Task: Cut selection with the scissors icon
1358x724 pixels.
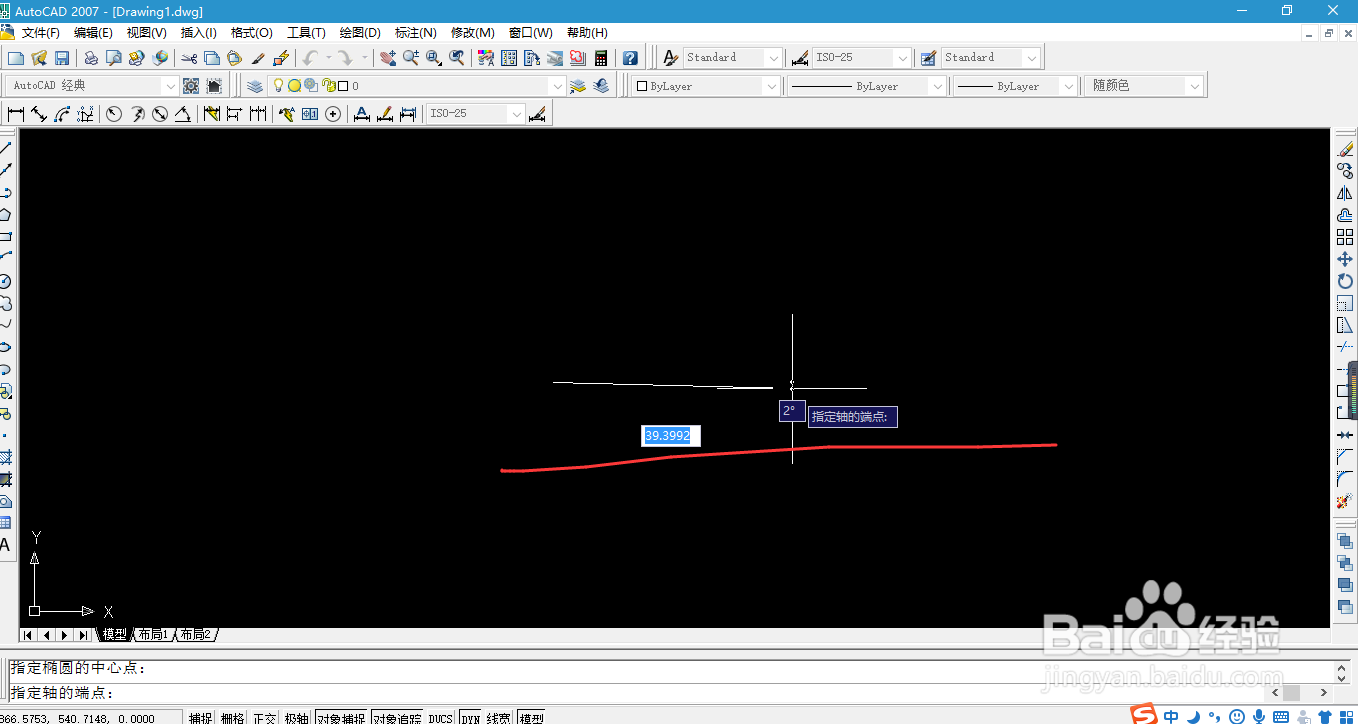Action: pos(189,58)
